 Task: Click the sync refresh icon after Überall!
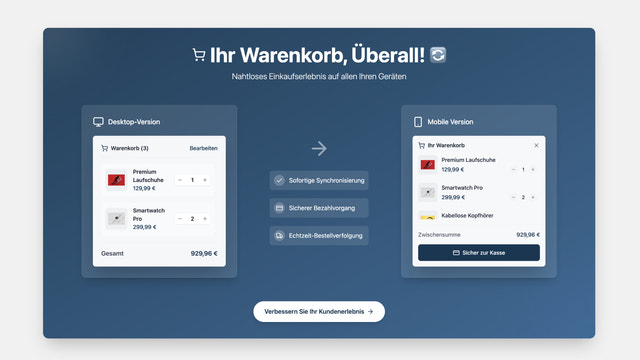point(438,55)
